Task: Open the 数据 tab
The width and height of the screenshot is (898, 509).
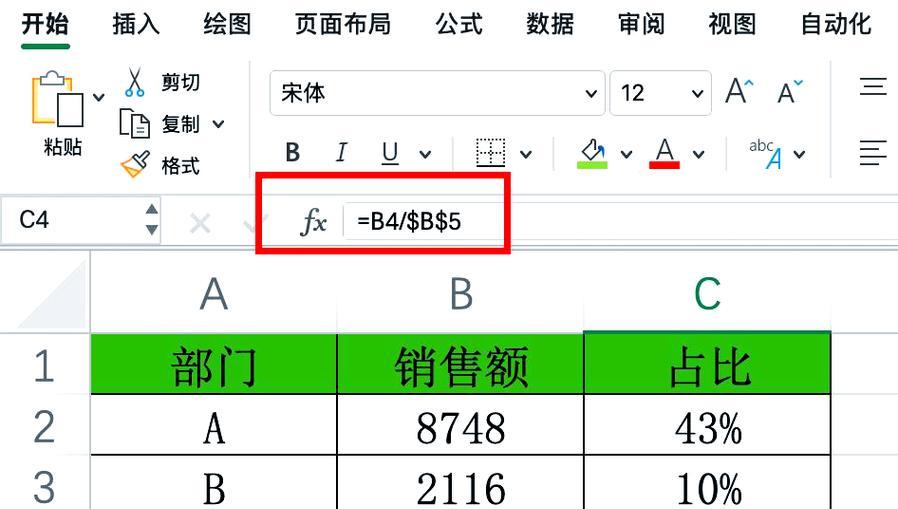Action: [550, 25]
